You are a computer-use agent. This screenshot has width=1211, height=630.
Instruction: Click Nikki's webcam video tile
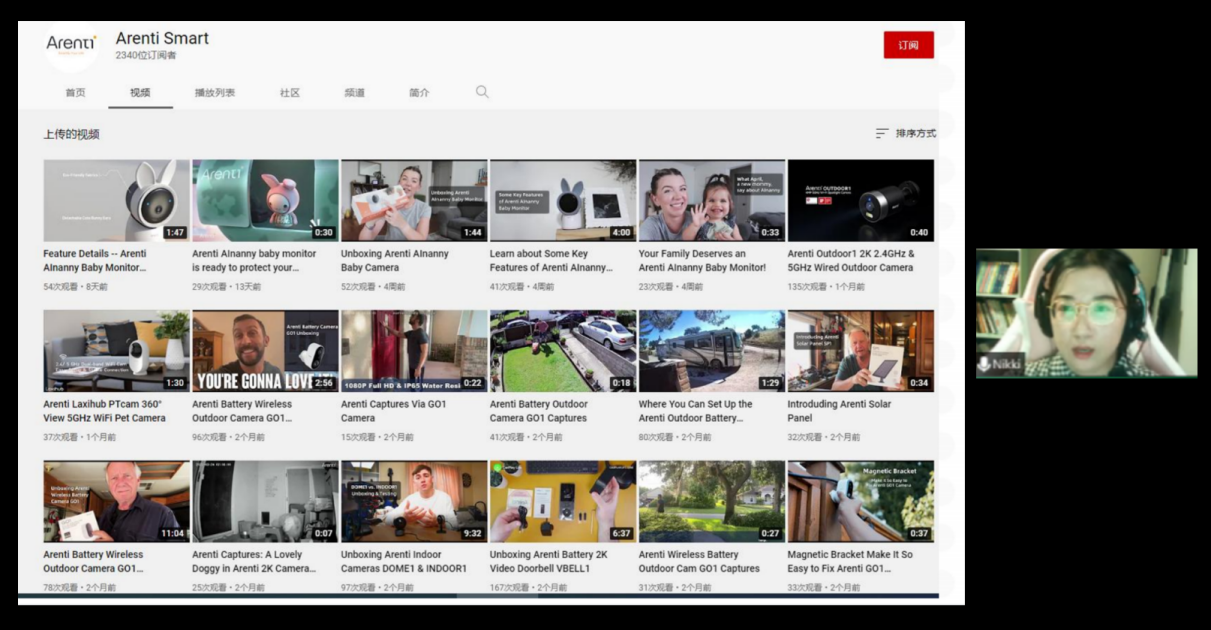point(1087,313)
